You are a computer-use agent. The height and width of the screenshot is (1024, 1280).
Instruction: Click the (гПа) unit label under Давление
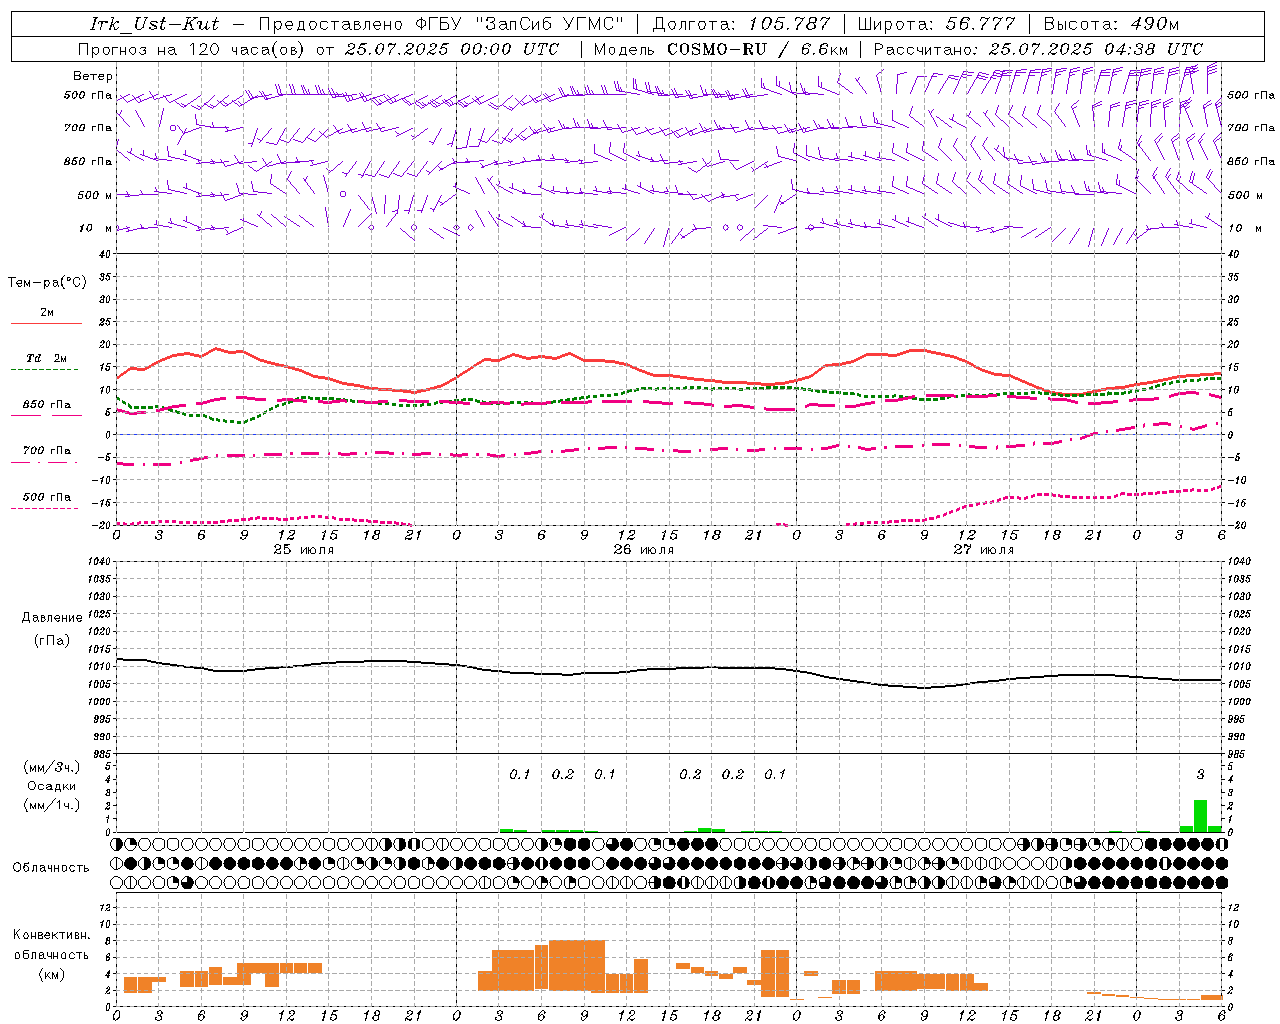point(52,641)
